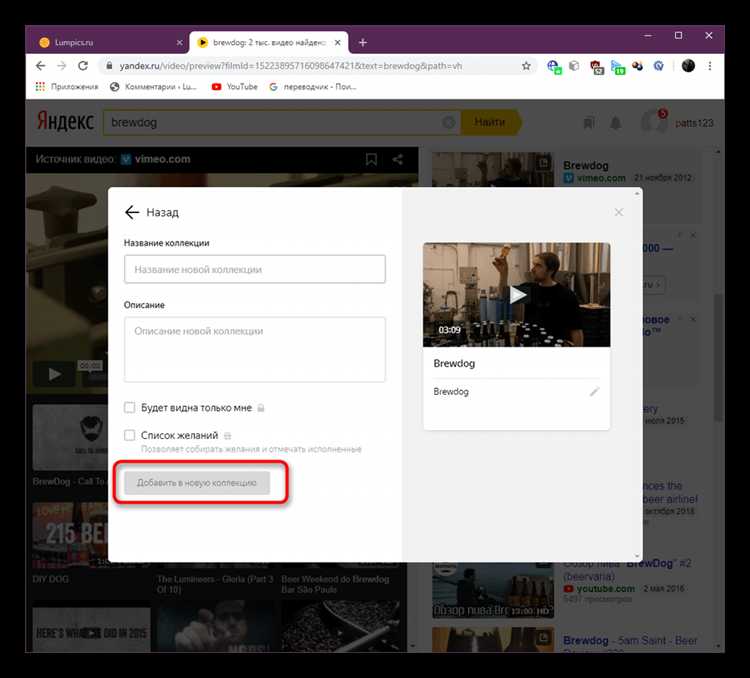Open the HERE'S WHAT video thumbnail
Screen dimensions: 750x678
[91, 630]
